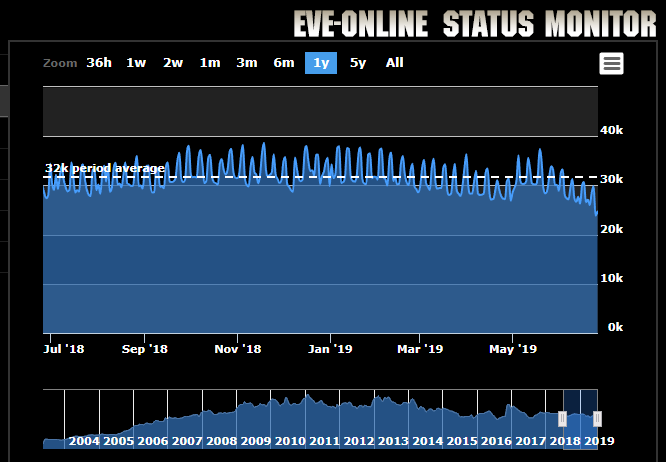Click the Jan '19 axis label

(x=330, y=349)
